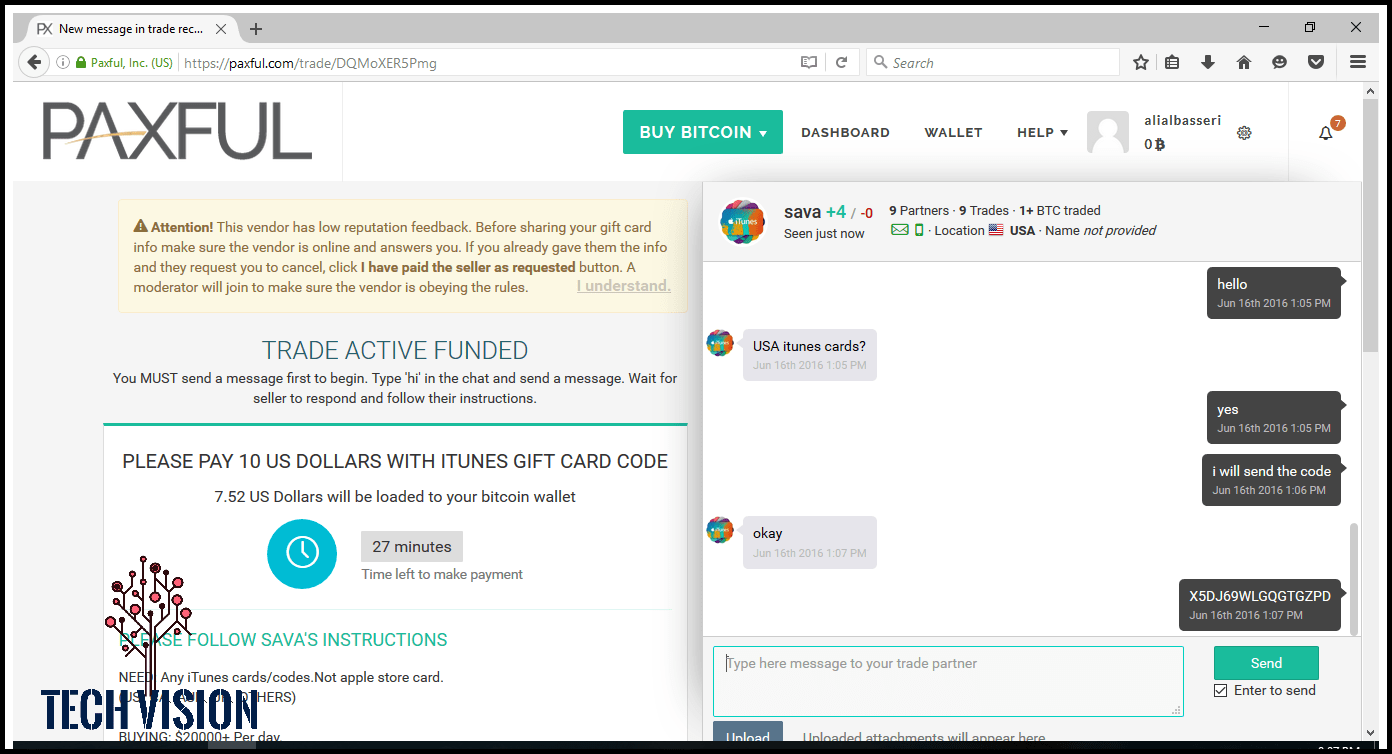Open the downloads arrow icon
The width and height of the screenshot is (1392, 754).
1208,62
